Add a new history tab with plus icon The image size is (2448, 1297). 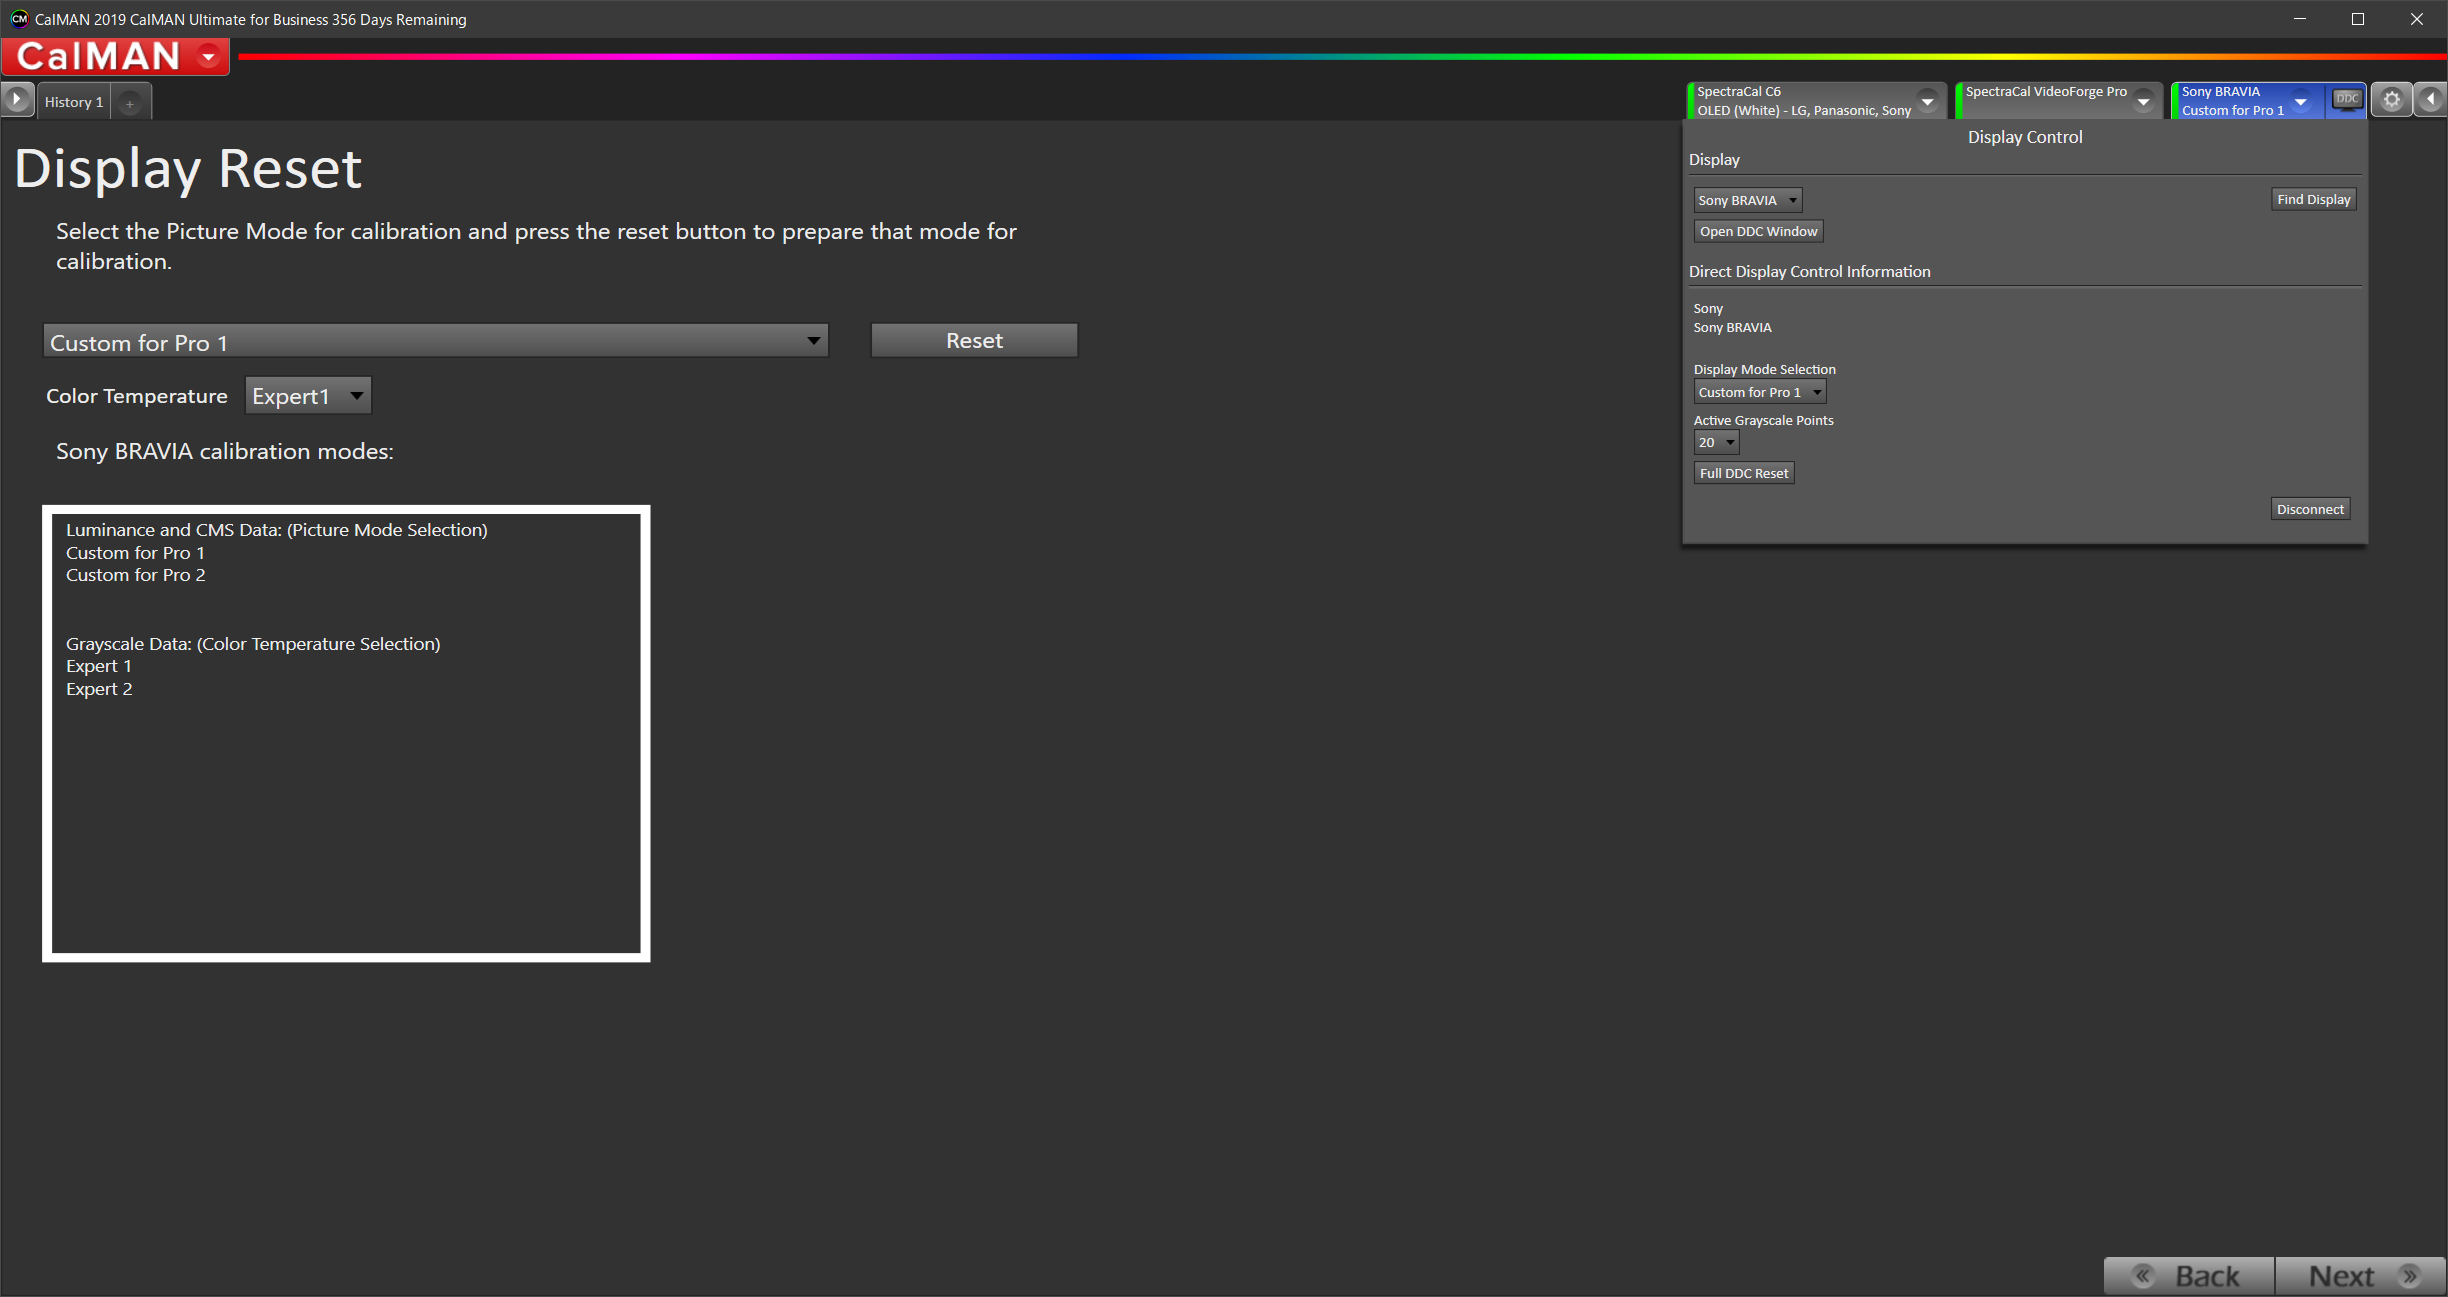point(130,102)
